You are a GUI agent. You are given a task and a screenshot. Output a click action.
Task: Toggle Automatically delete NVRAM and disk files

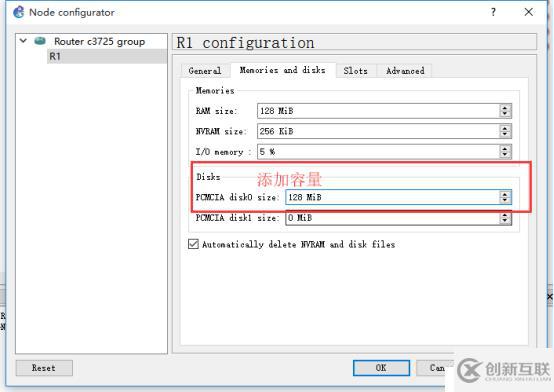tap(193, 244)
